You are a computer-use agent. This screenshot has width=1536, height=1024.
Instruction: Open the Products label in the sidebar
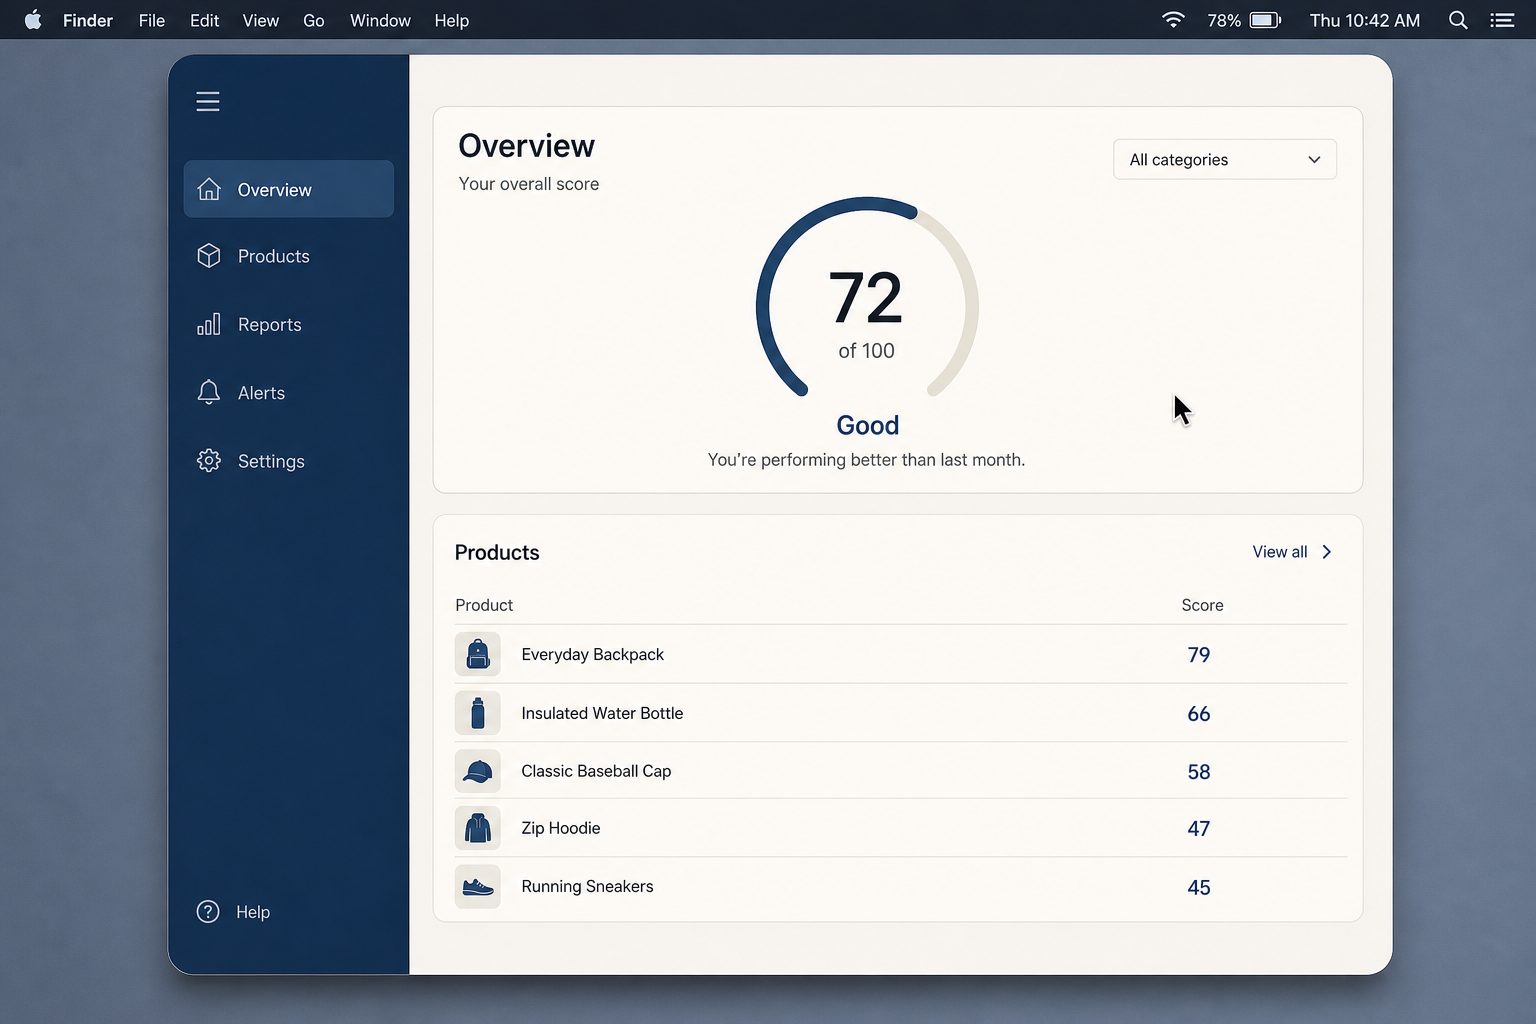point(274,256)
